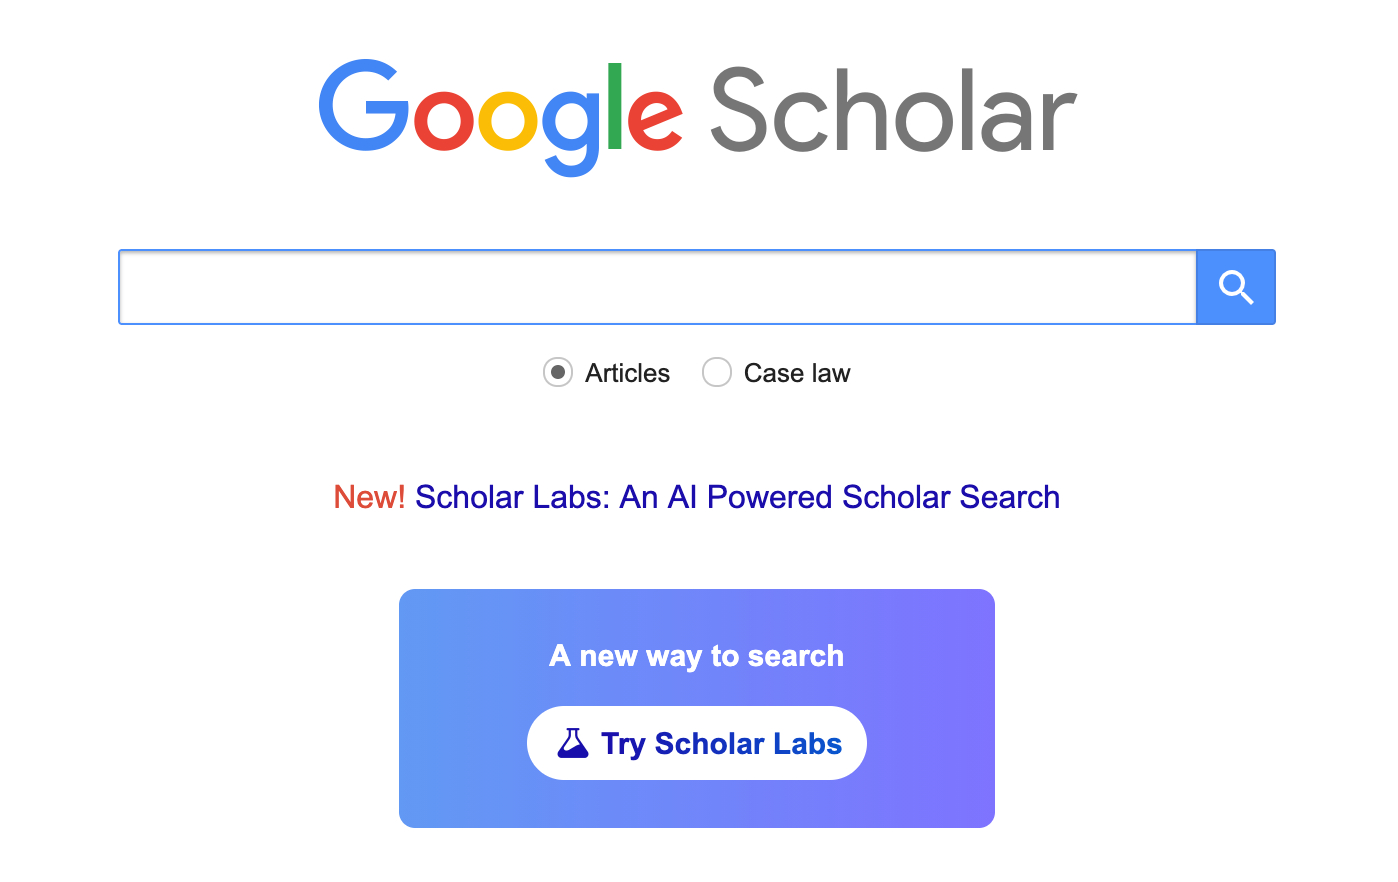Click the green letter l in Google logo
The width and height of the screenshot is (1398, 882).
coord(614,106)
